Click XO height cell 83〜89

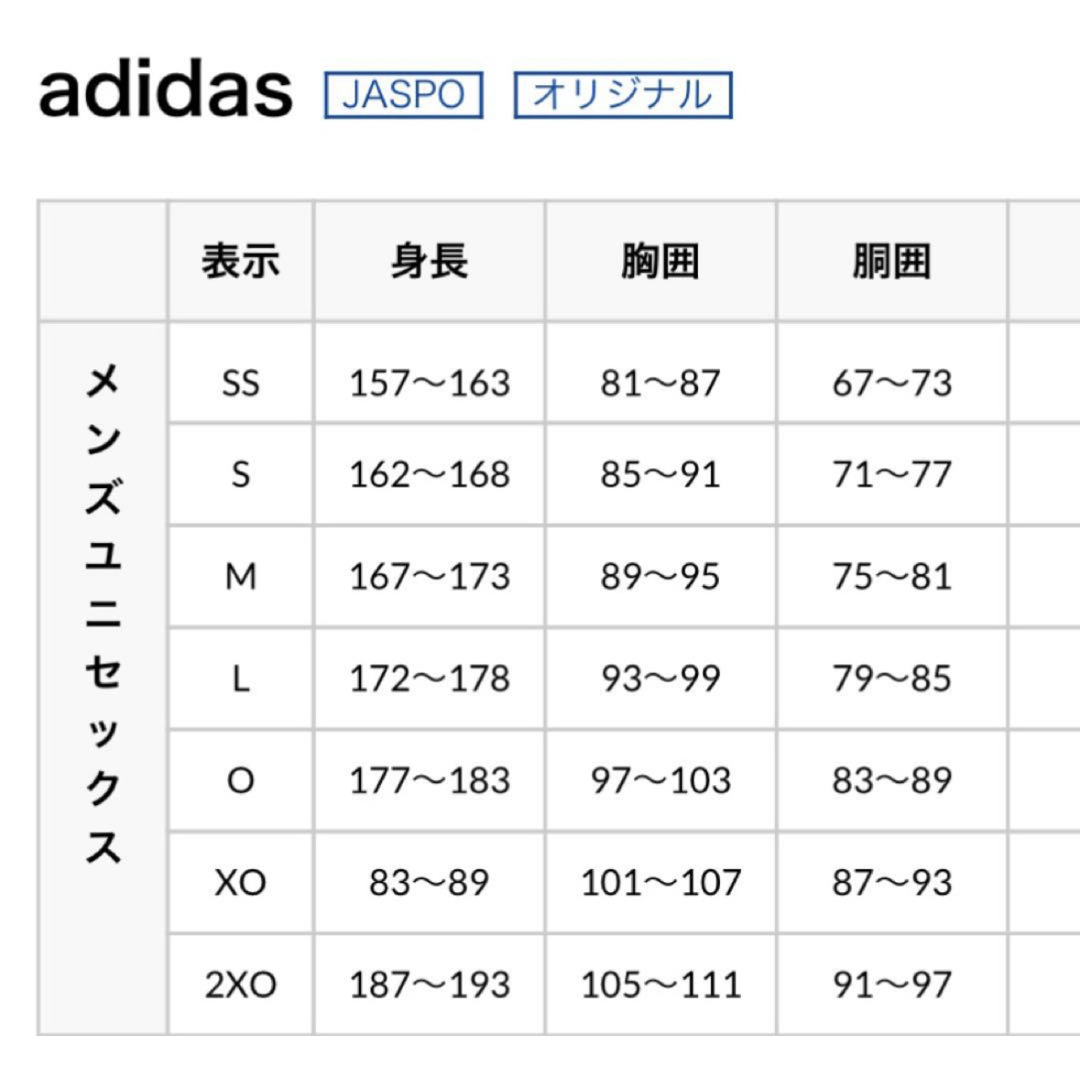(429, 882)
